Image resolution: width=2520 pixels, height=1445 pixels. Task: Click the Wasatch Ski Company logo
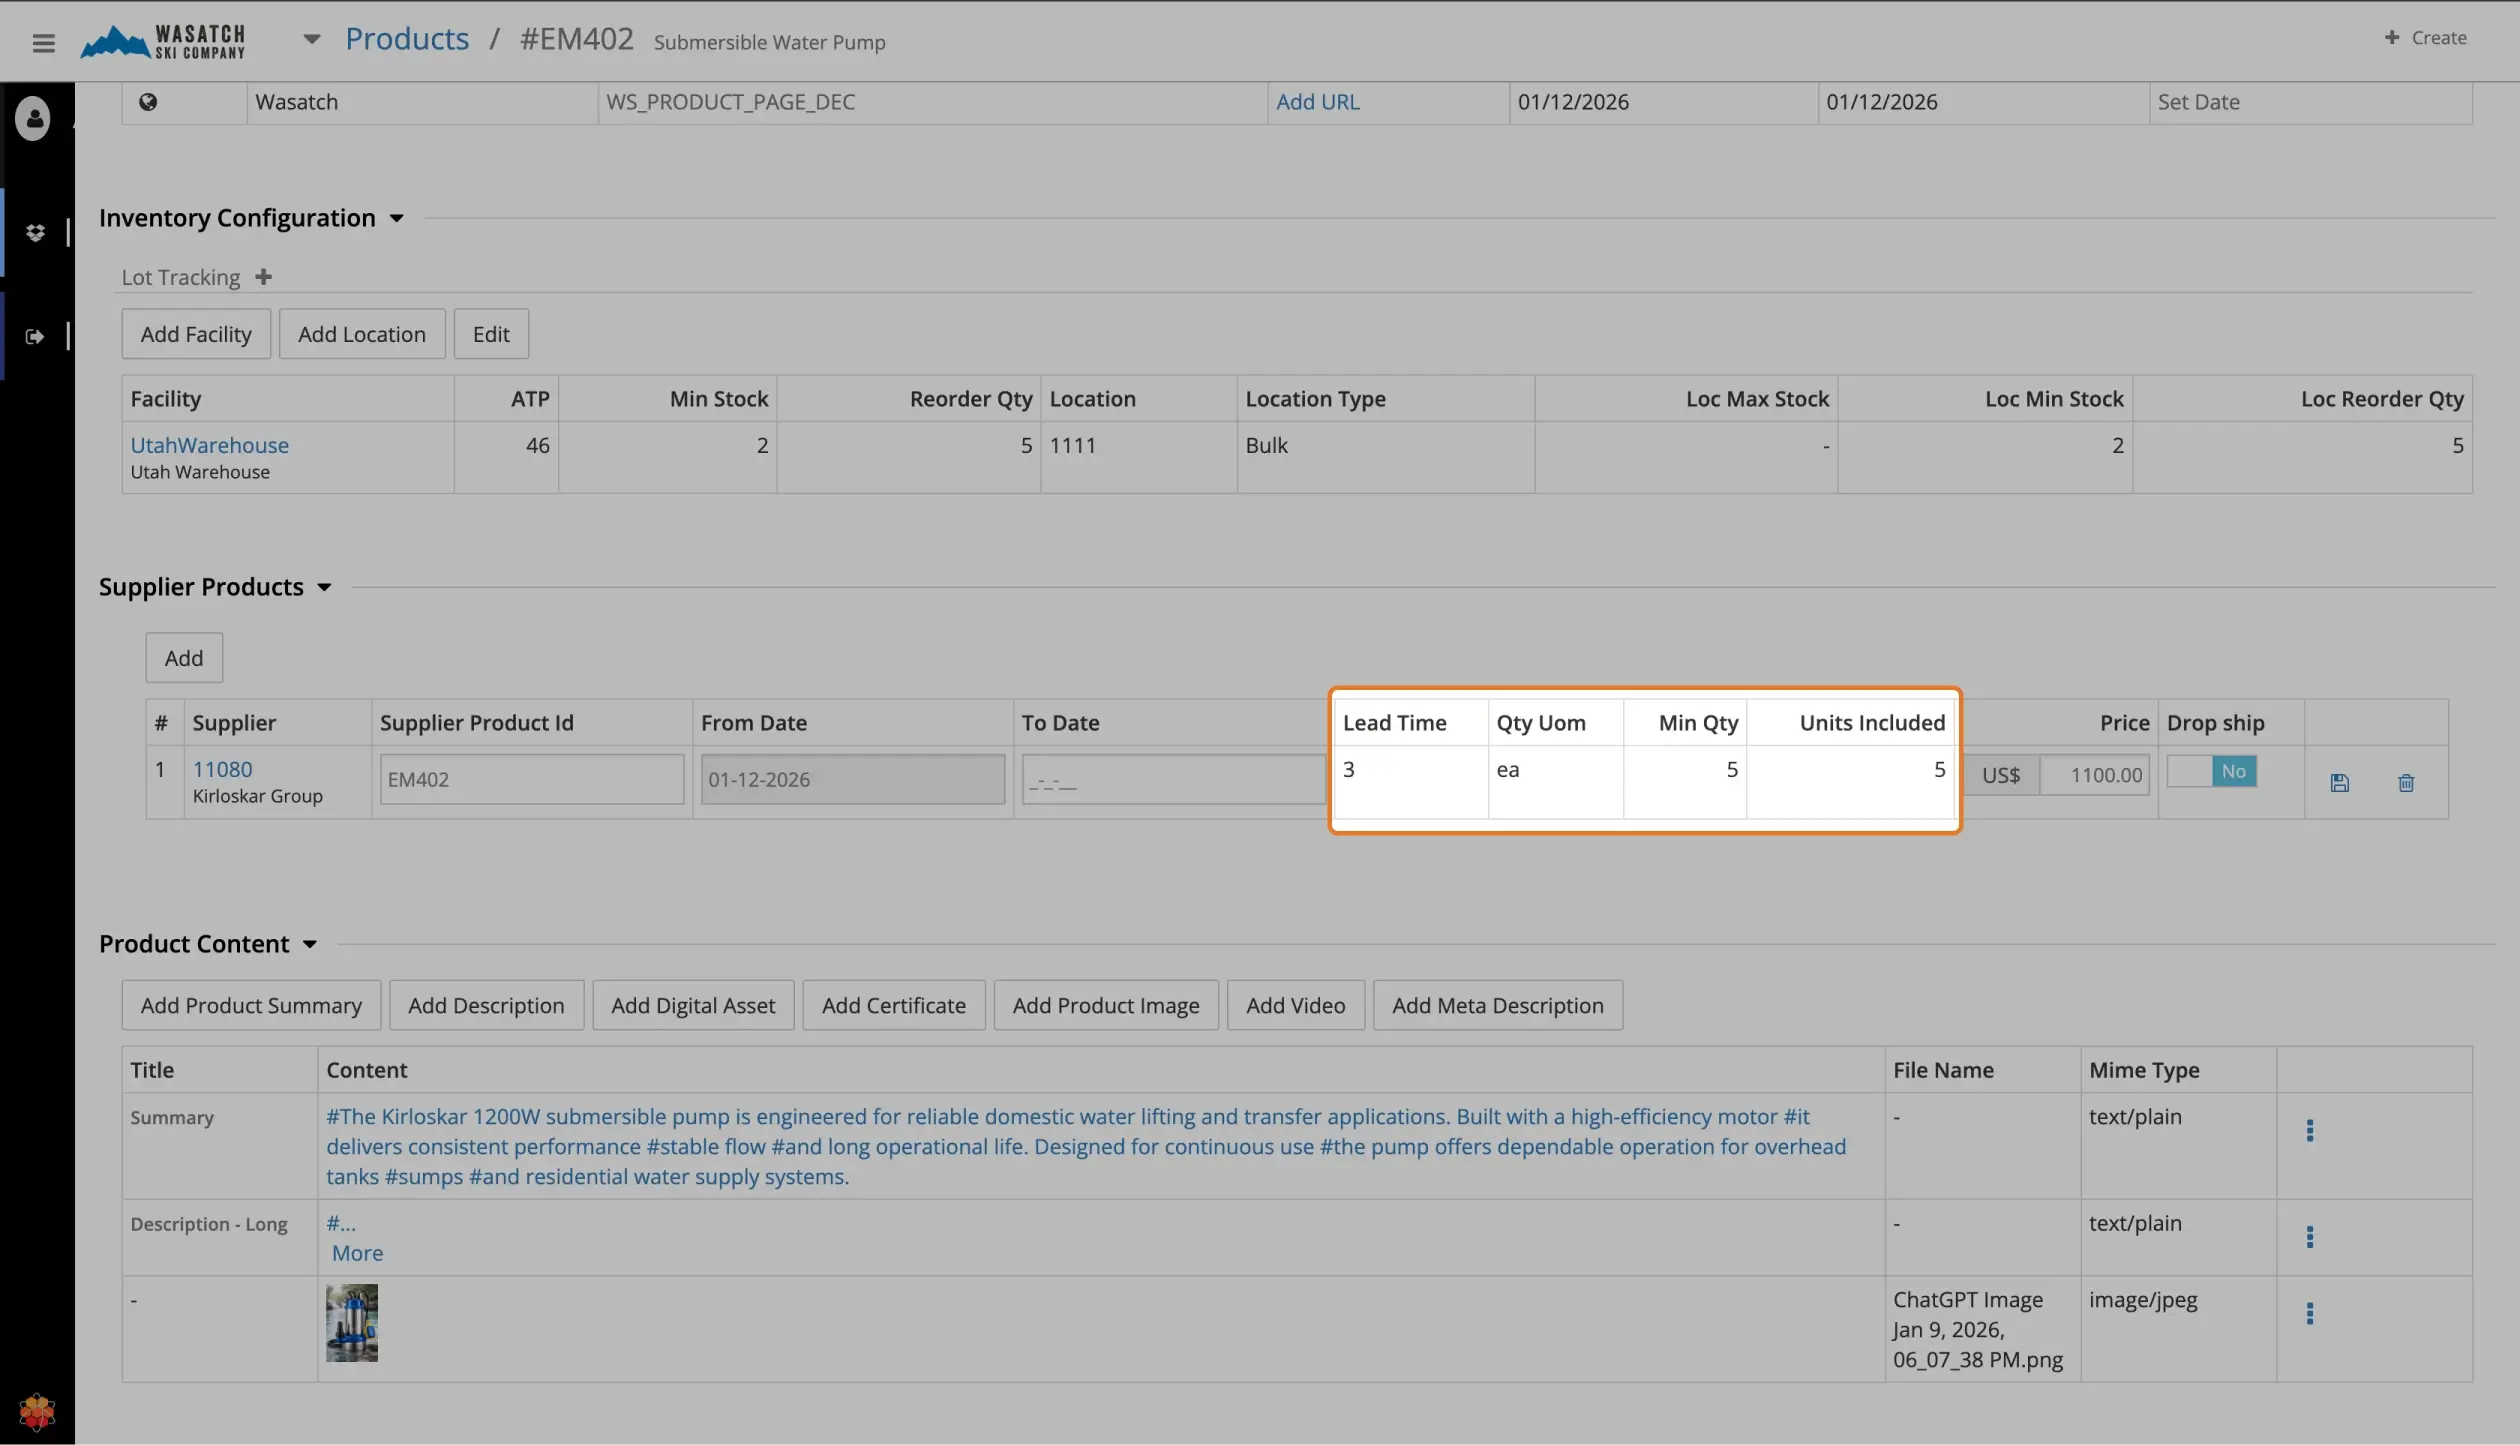click(163, 41)
